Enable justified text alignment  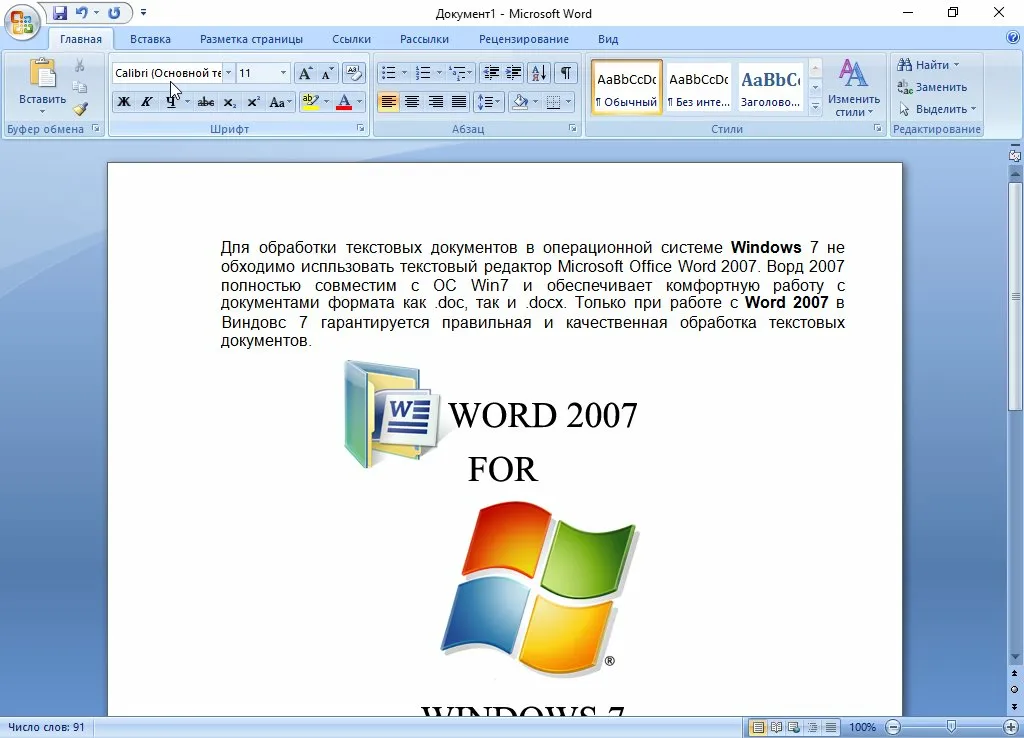(x=459, y=102)
